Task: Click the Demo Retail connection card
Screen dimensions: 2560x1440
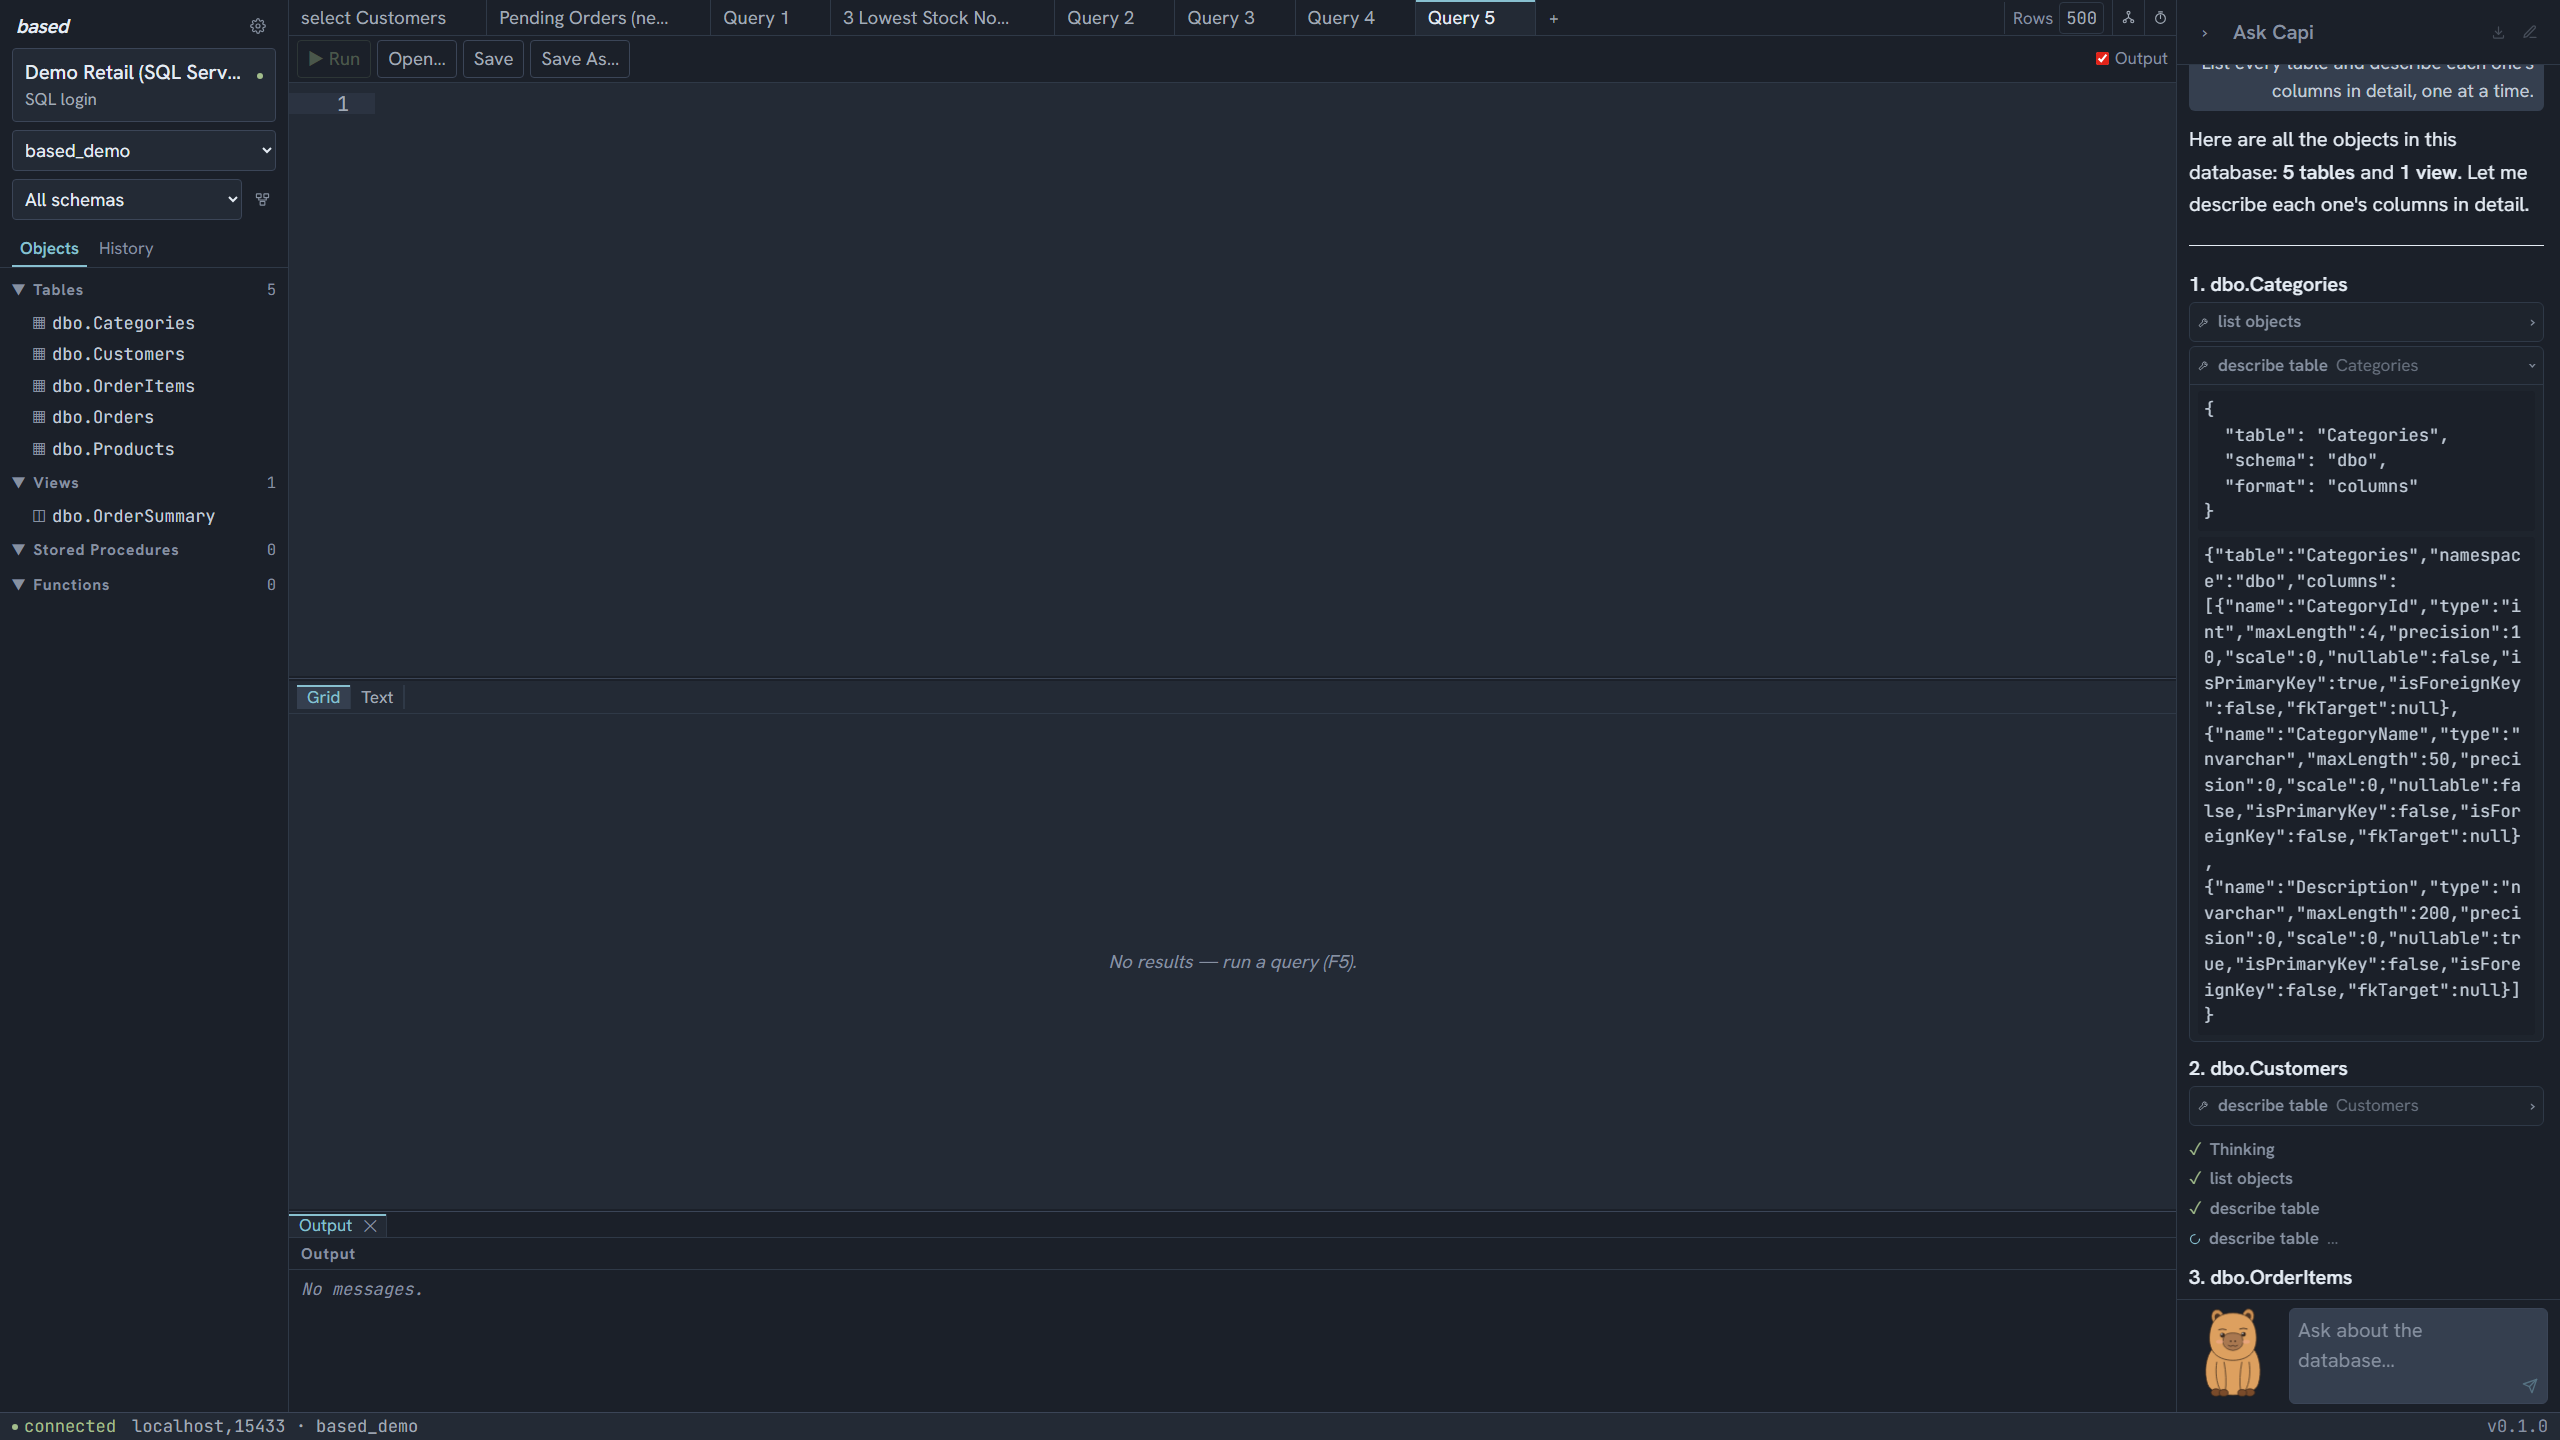Action: (x=144, y=85)
